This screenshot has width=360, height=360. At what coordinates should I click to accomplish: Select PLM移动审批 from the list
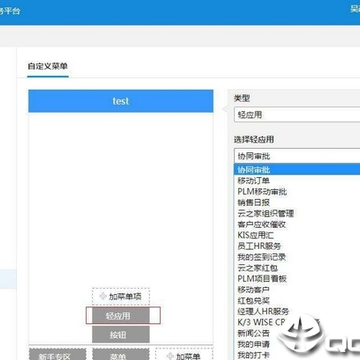262,192
